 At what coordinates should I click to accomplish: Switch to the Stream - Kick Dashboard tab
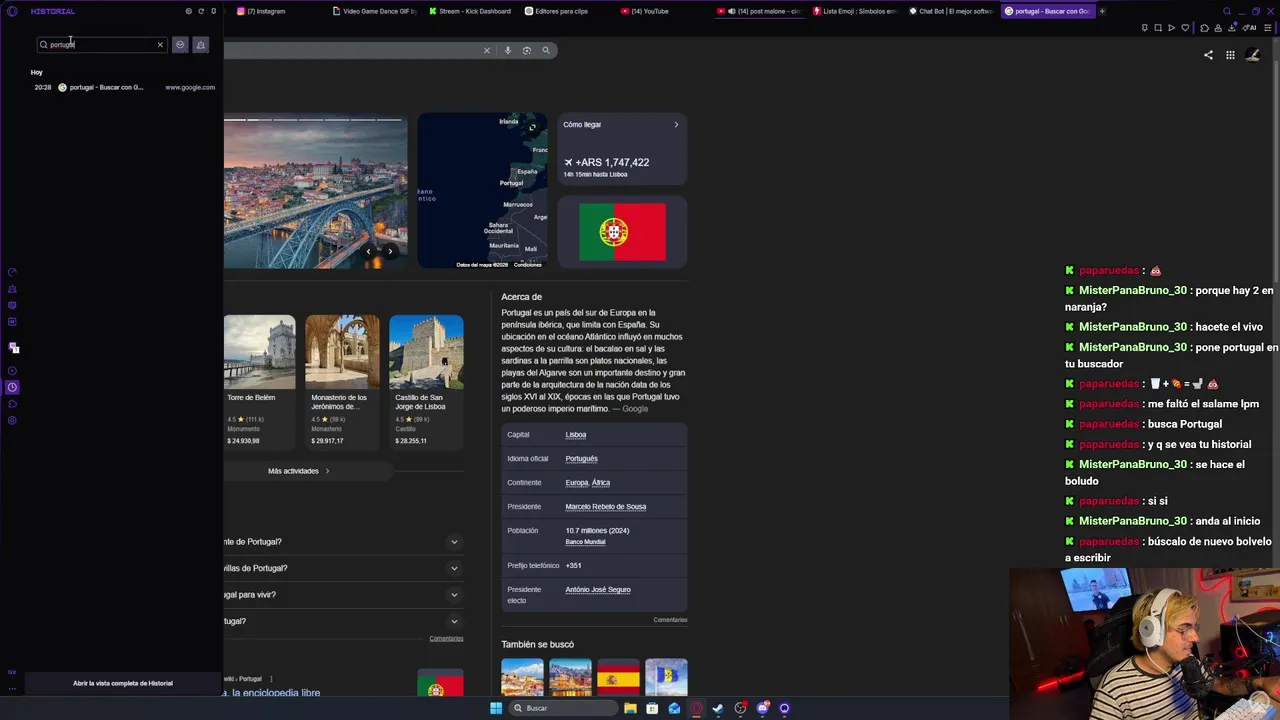tap(470, 11)
